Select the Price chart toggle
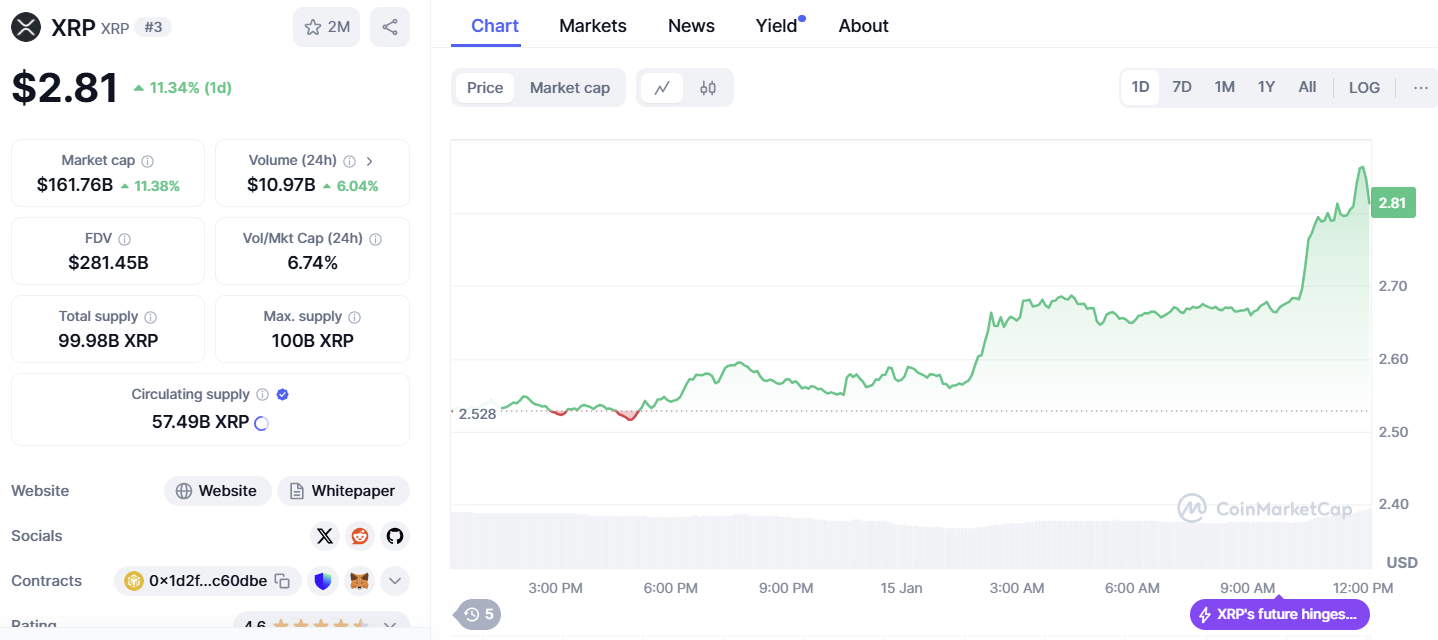 click(x=485, y=88)
